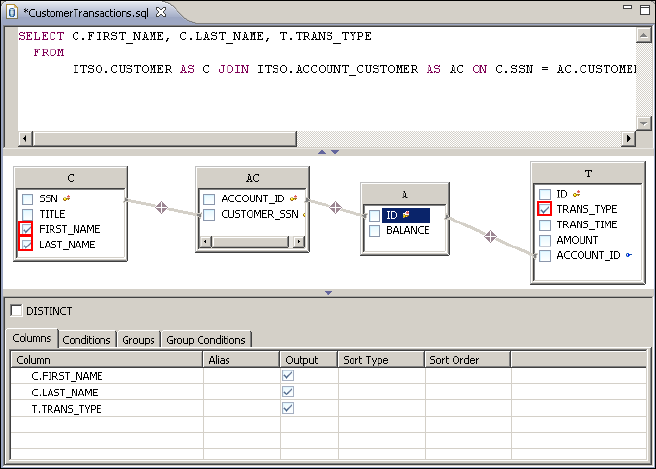Screen dimensions: 656x469
Task: Click the Sort Type column header
Action: (x=381, y=360)
